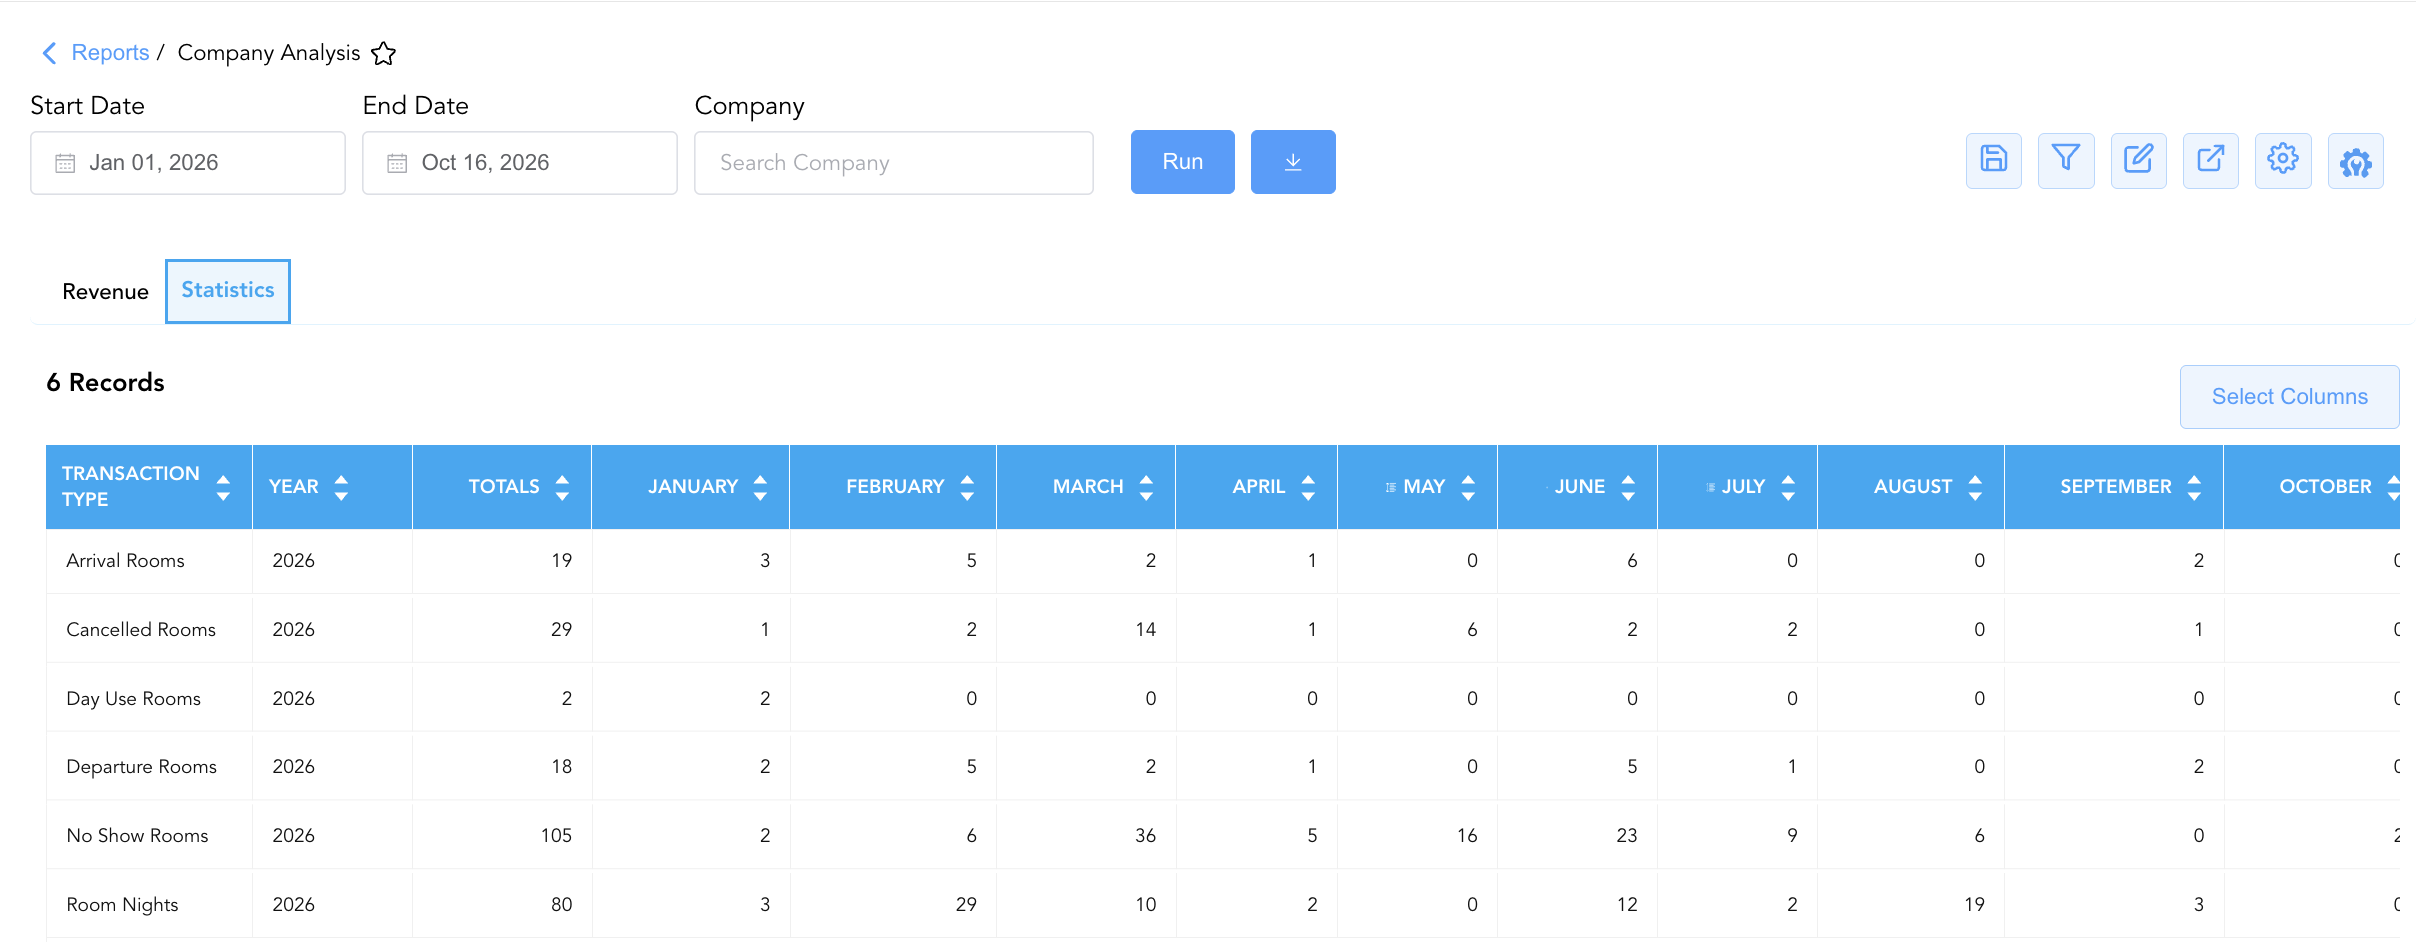Go back to Reports link
Viewport: 2416px width, 952px height.
(110, 53)
